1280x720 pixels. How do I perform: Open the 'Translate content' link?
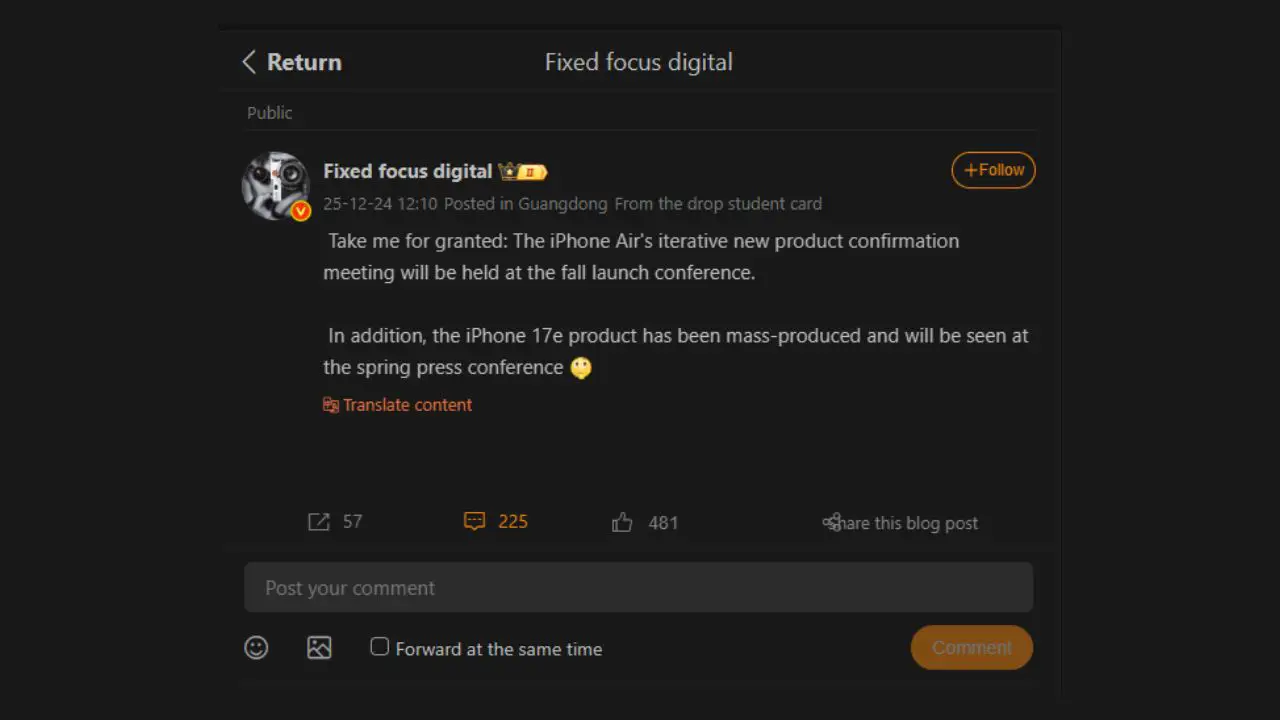coord(407,405)
